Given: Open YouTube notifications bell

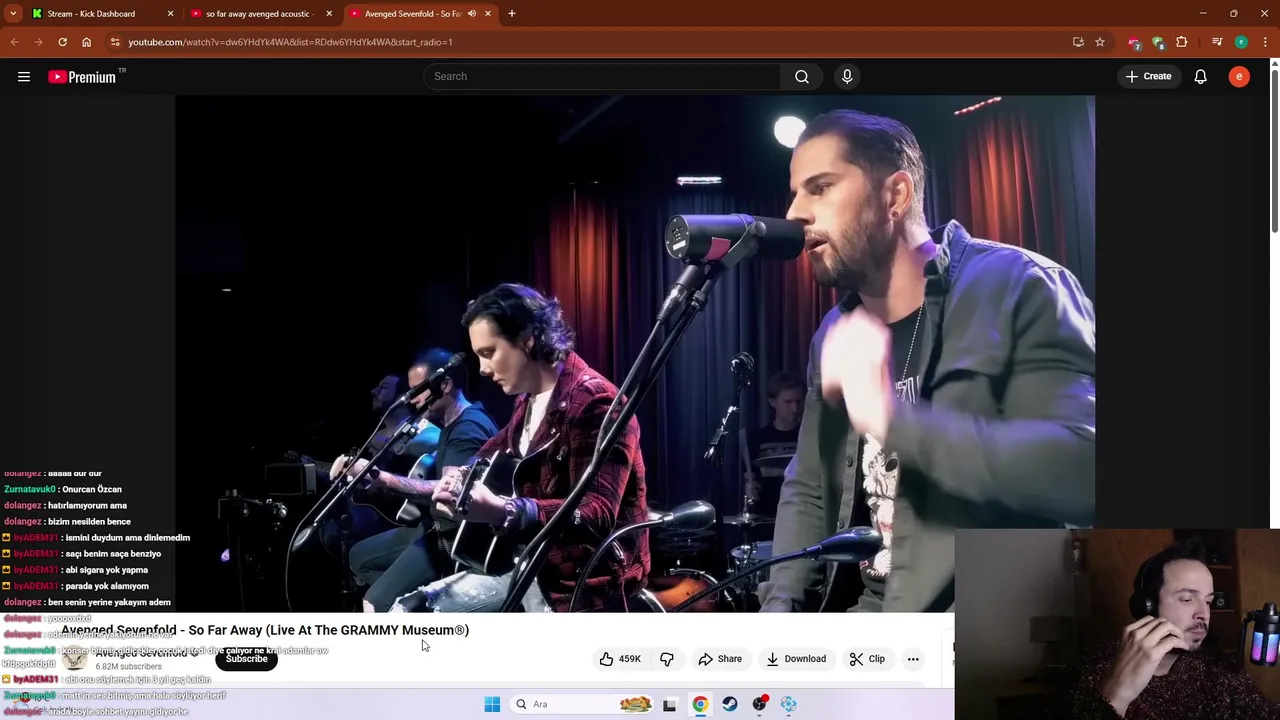Looking at the screenshot, I should pos(1201,76).
